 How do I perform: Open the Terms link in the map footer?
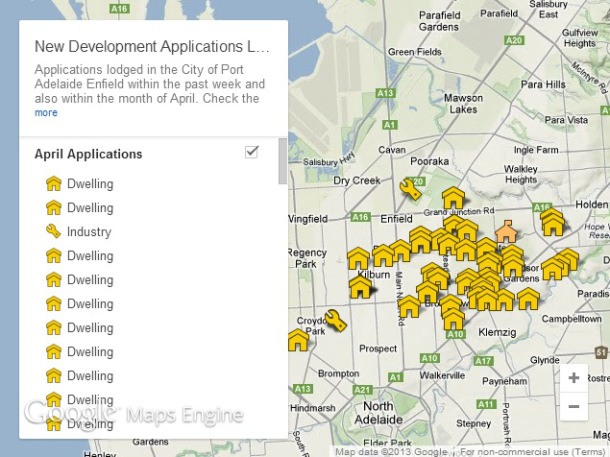click(589, 452)
